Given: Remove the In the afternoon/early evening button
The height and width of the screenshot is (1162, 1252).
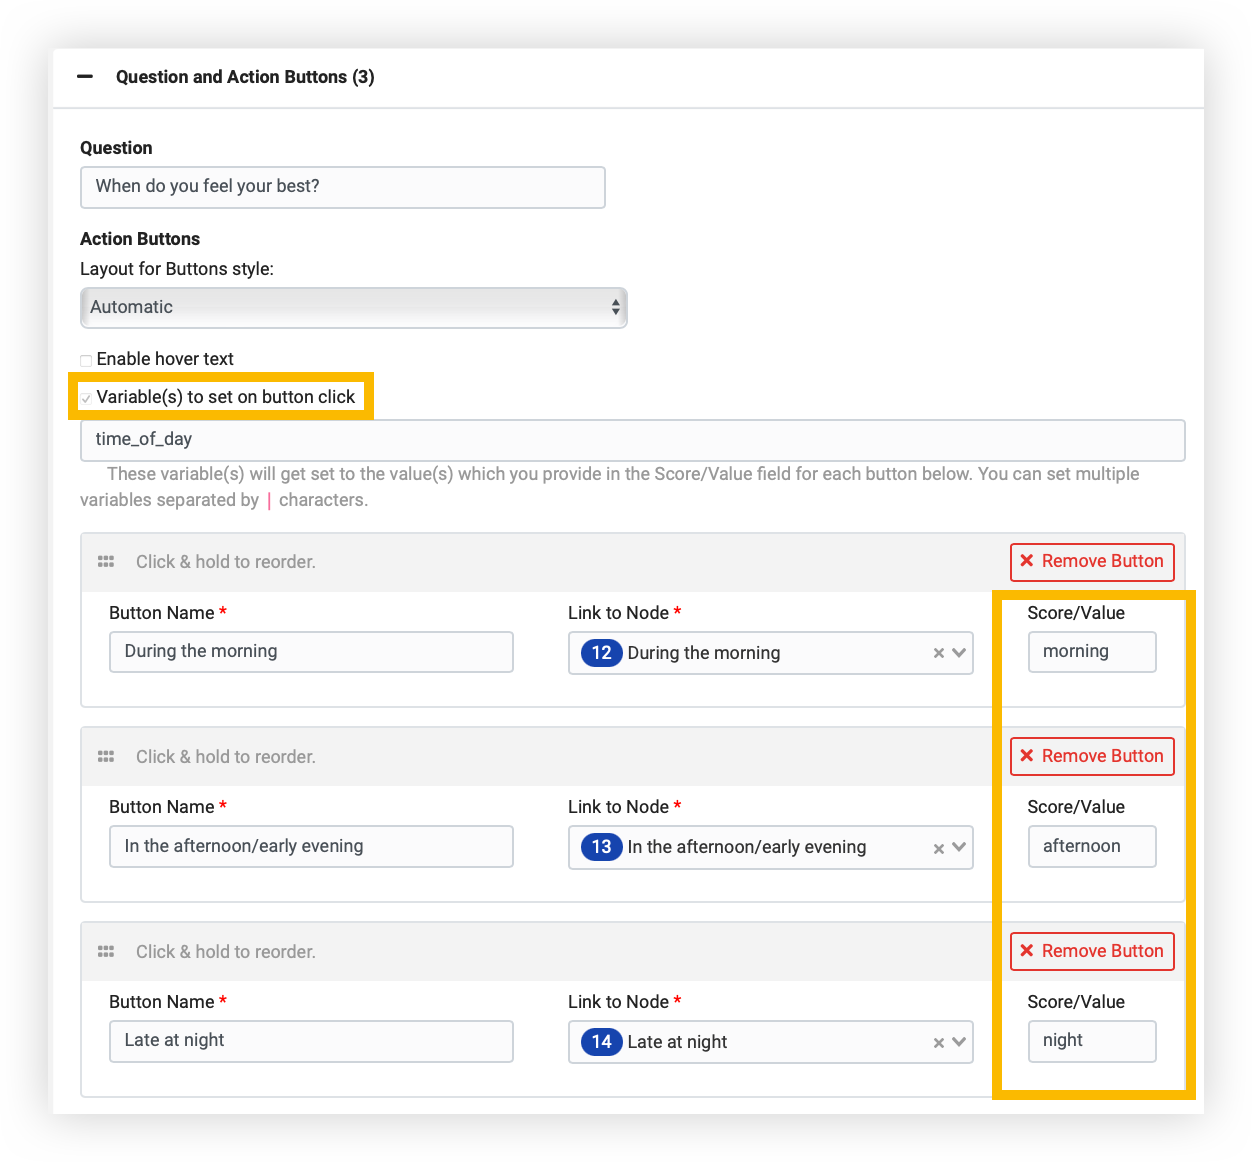Looking at the screenshot, I should point(1091,756).
